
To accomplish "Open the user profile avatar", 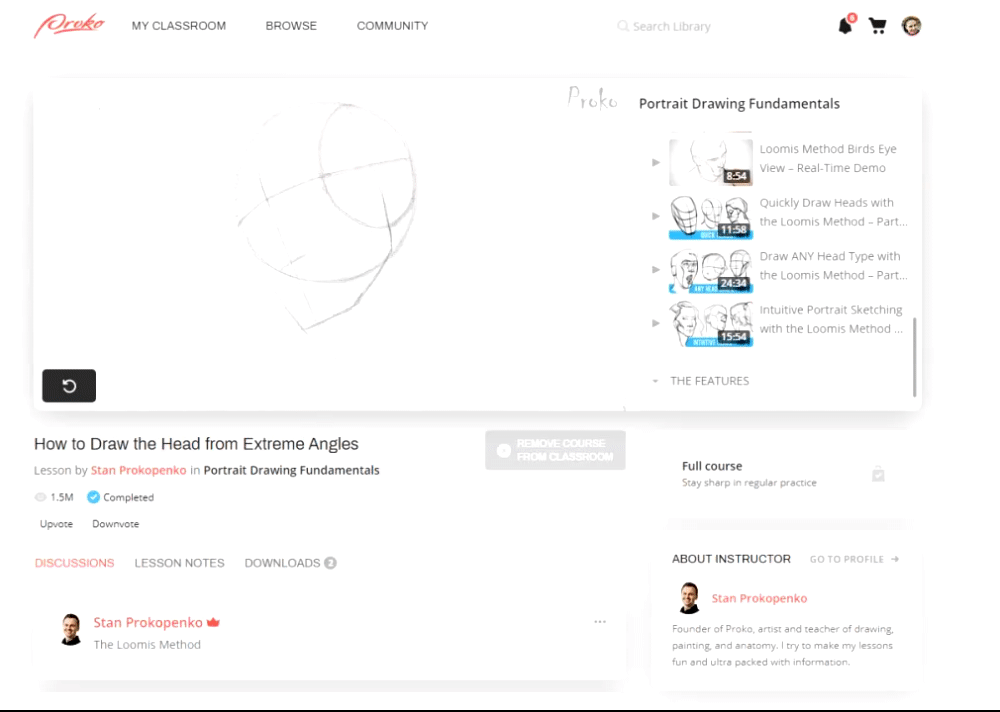I will [911, 26].
